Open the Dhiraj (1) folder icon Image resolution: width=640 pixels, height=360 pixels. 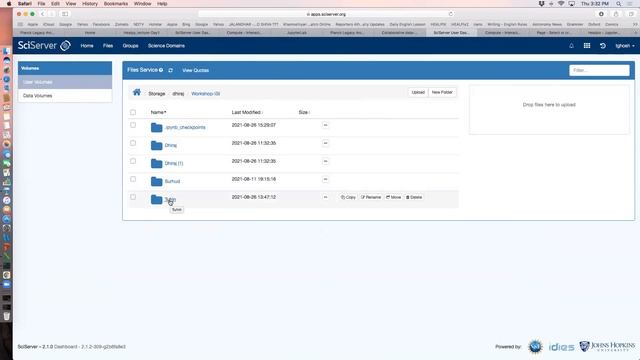[x=156, y=163]
